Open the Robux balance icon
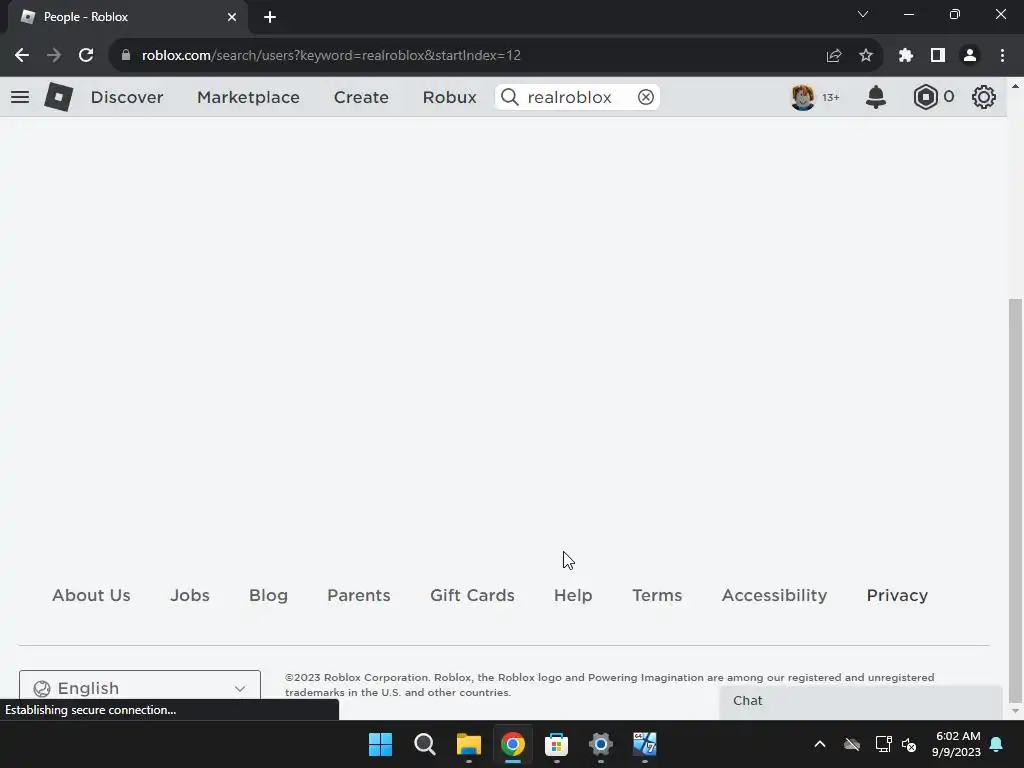 coord(925,97)
